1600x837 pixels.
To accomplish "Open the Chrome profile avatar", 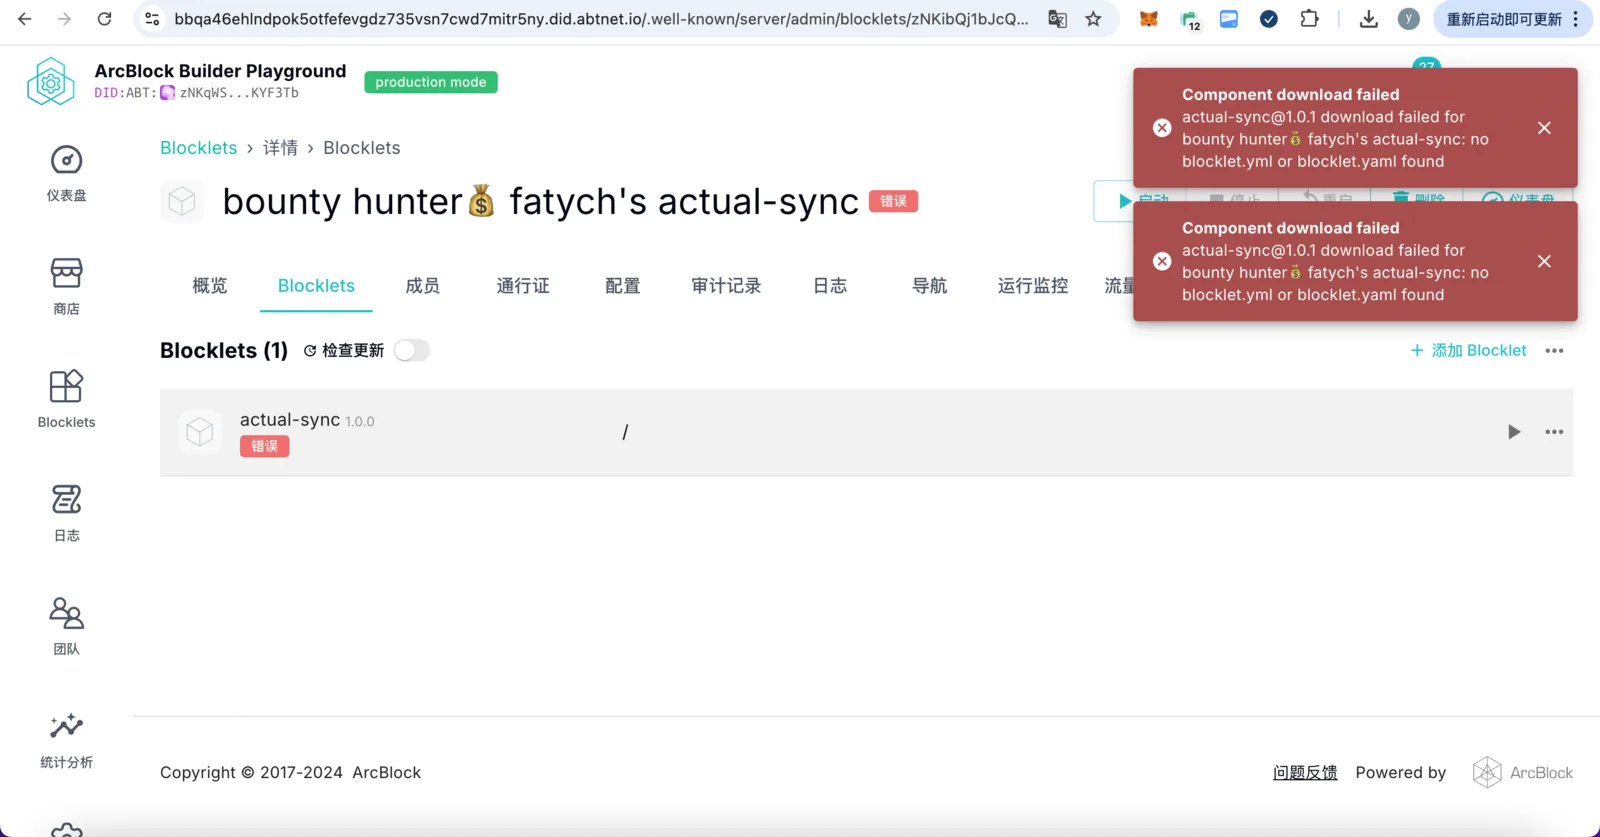I will [x=1409, y=19].
